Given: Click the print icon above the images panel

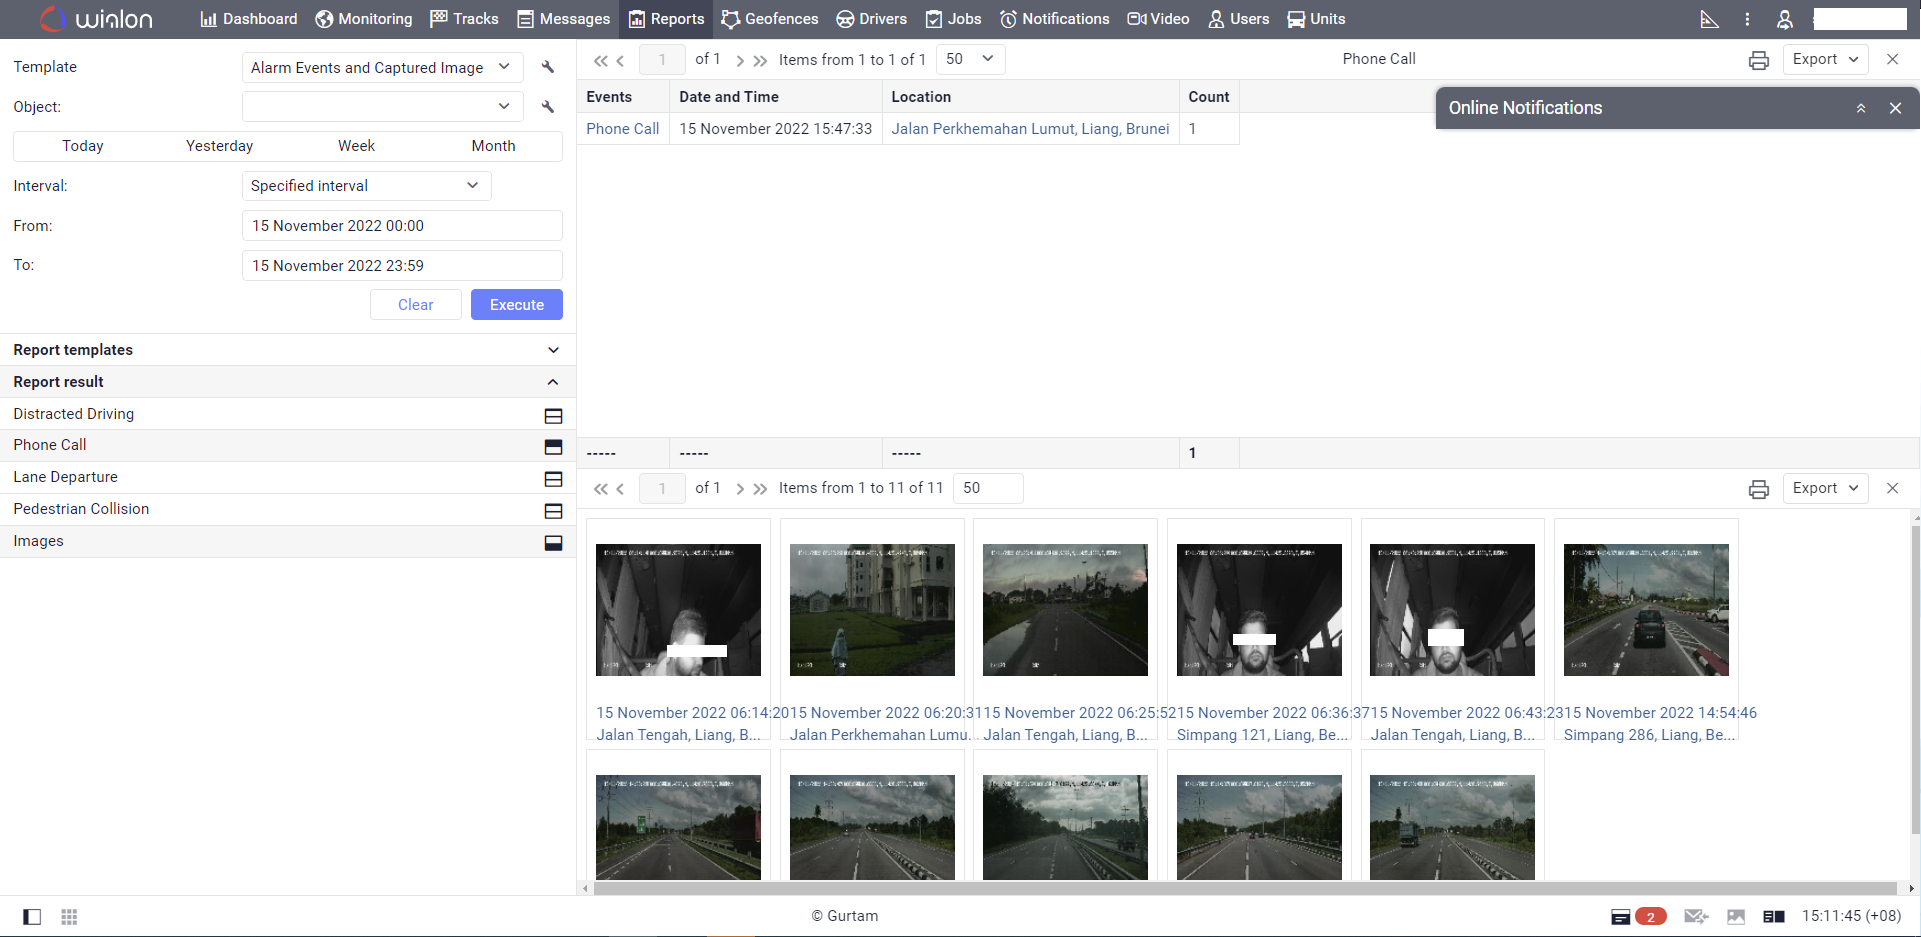Looking at the screenshot, I should click(1758, 489).
